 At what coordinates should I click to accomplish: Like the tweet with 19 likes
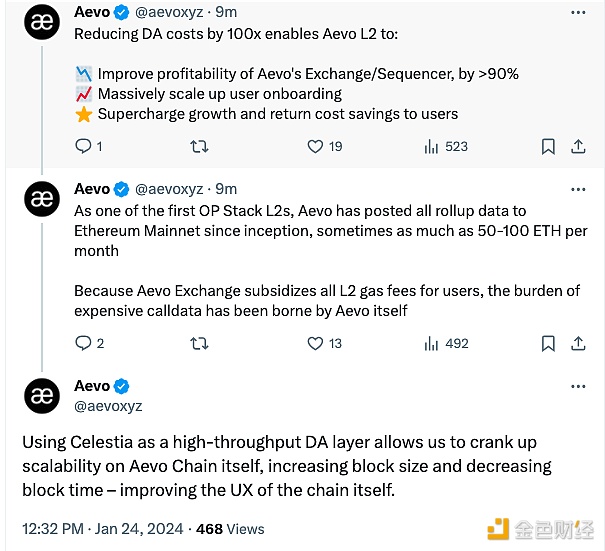315,146
